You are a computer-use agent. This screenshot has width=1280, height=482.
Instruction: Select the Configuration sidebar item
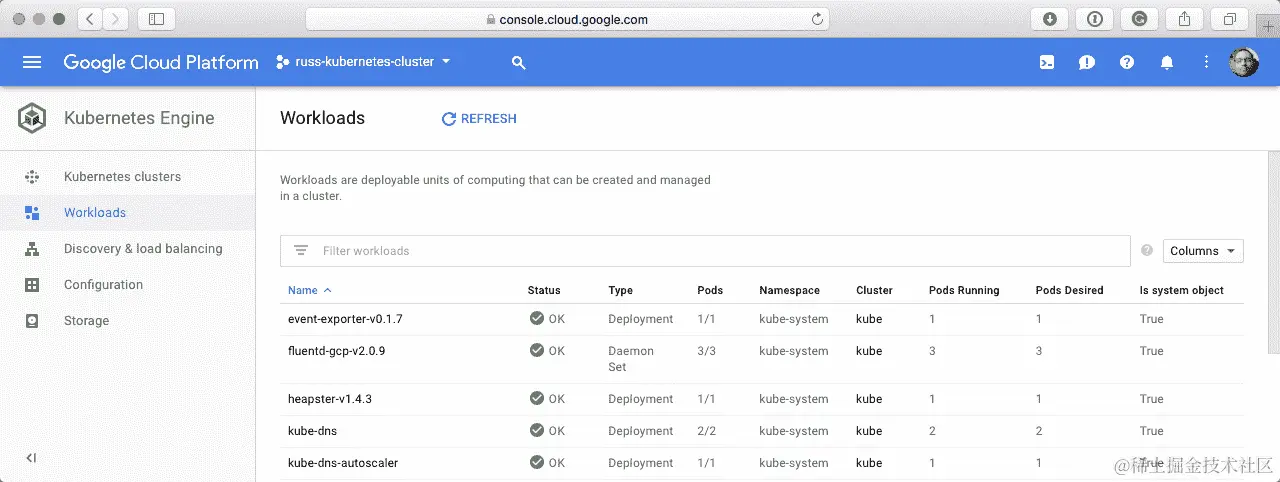pos(103,285)
